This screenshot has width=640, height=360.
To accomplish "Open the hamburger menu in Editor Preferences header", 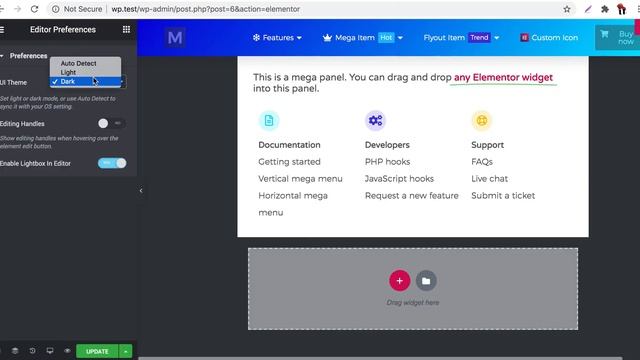I will click(2, 29).
